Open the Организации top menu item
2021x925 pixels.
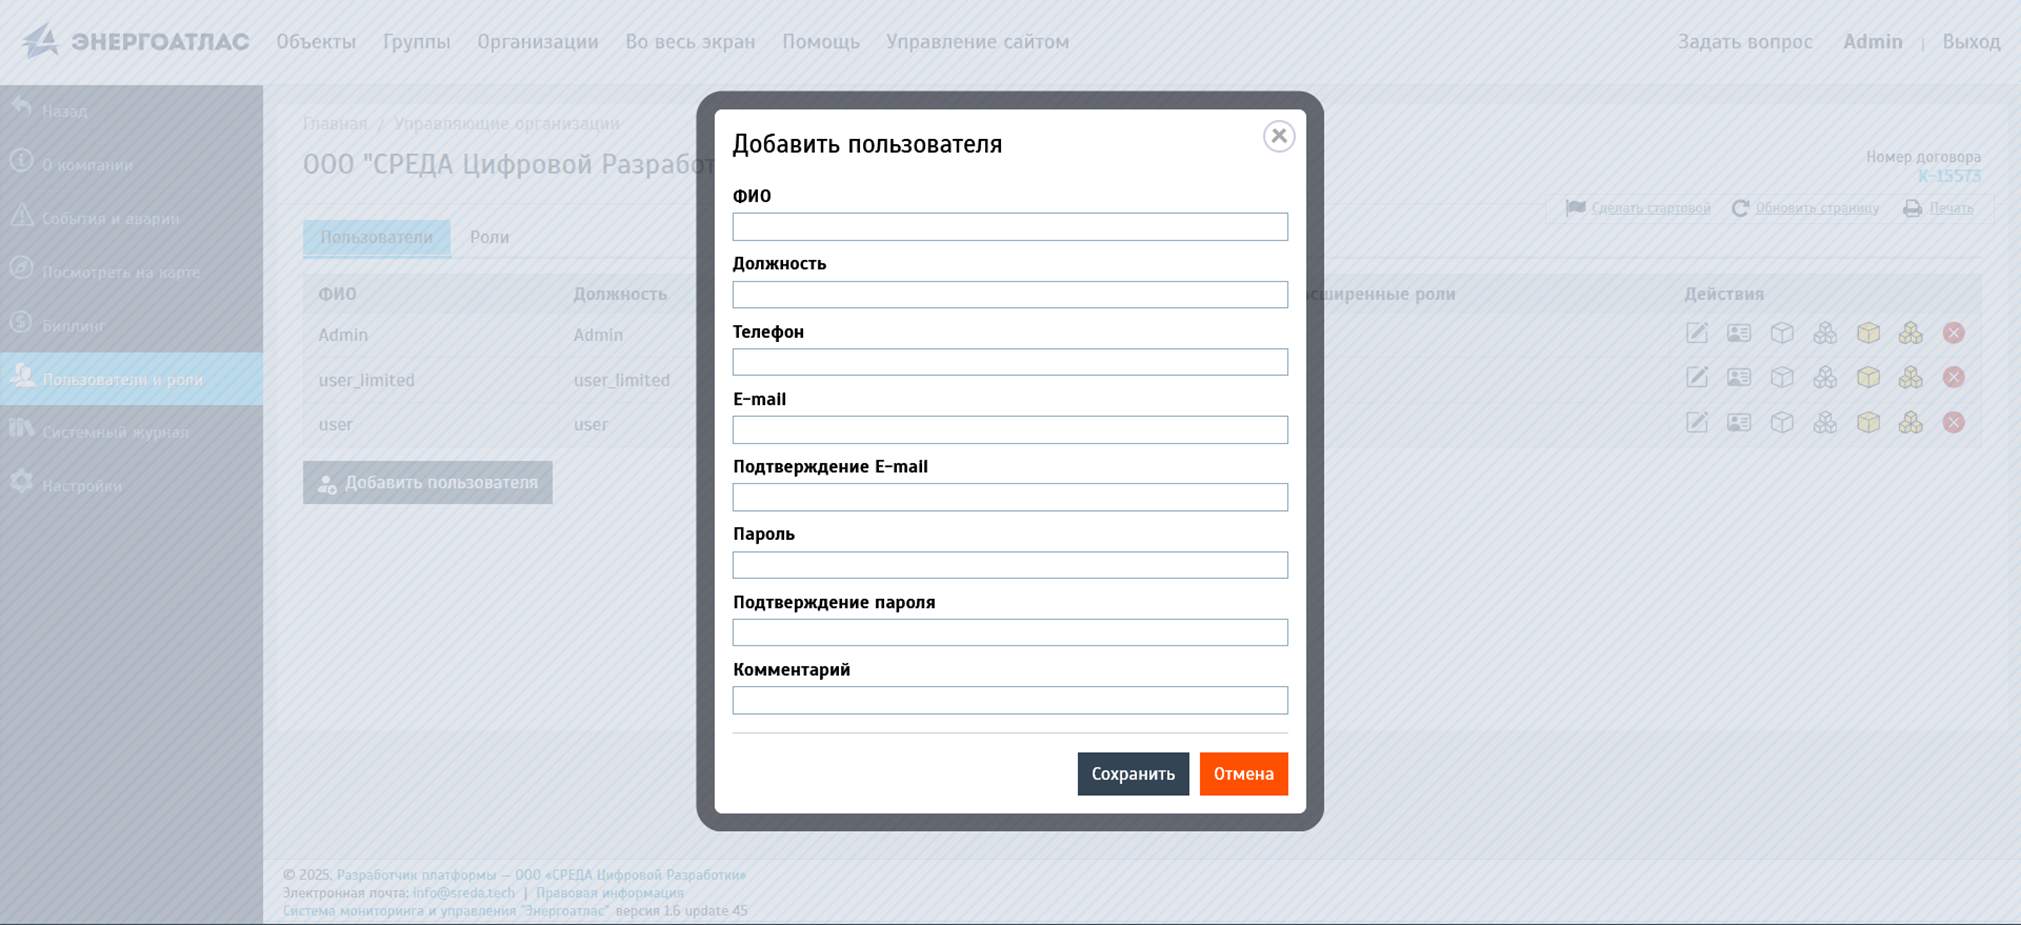(x=537, y=42)
